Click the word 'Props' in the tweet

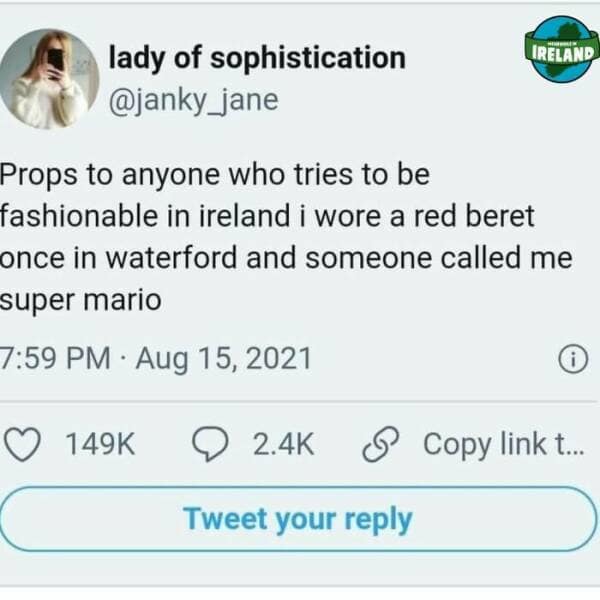(39, 176)
